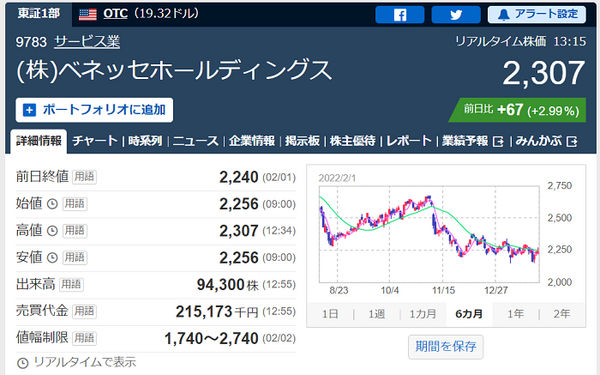Click the current price 2,307

[x=544, y=73]
